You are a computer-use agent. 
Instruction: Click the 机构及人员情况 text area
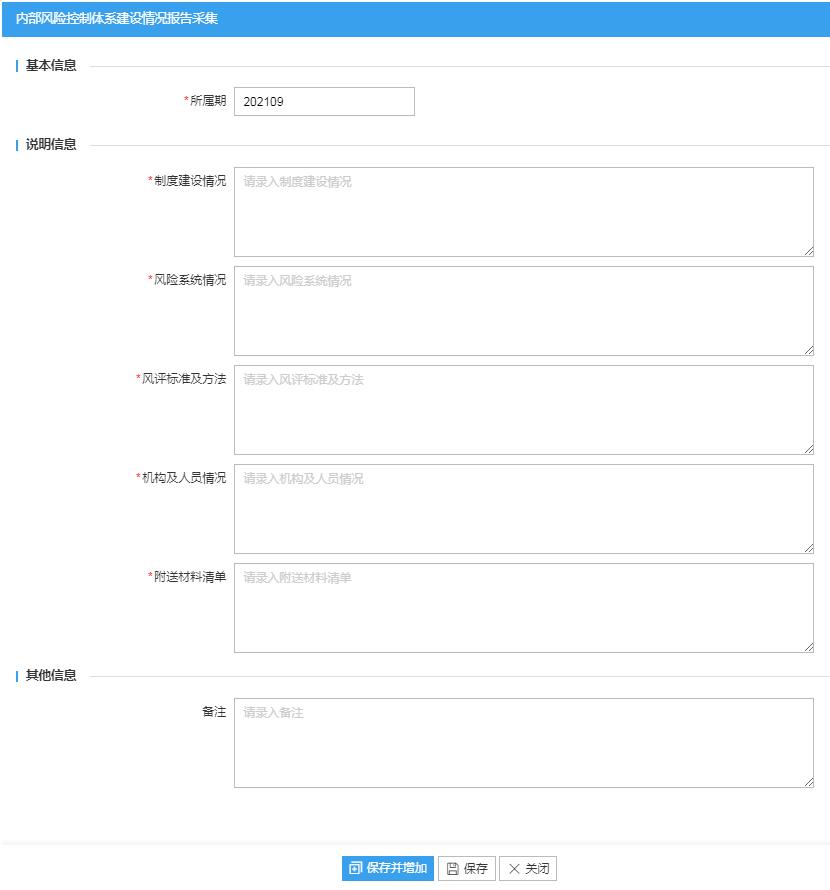coord(523,509)
